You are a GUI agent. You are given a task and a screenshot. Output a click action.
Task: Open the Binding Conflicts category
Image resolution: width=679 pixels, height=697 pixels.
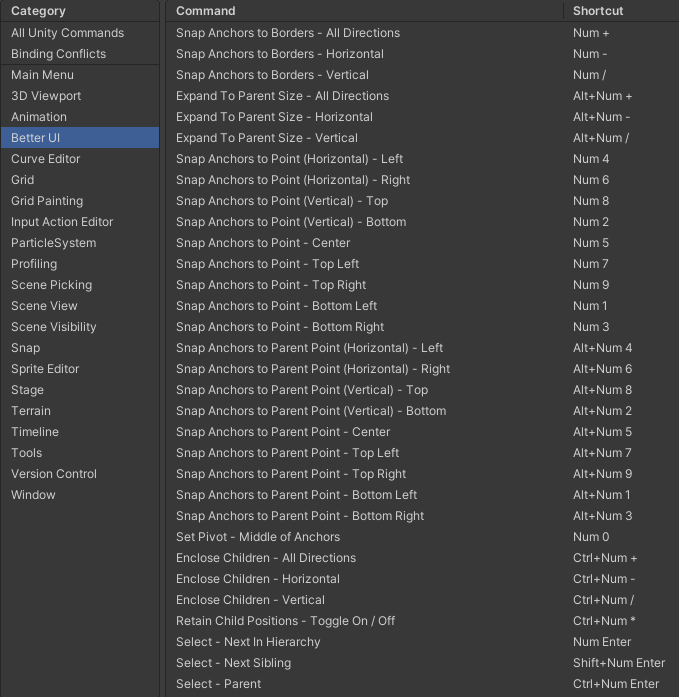coord(58,54)
